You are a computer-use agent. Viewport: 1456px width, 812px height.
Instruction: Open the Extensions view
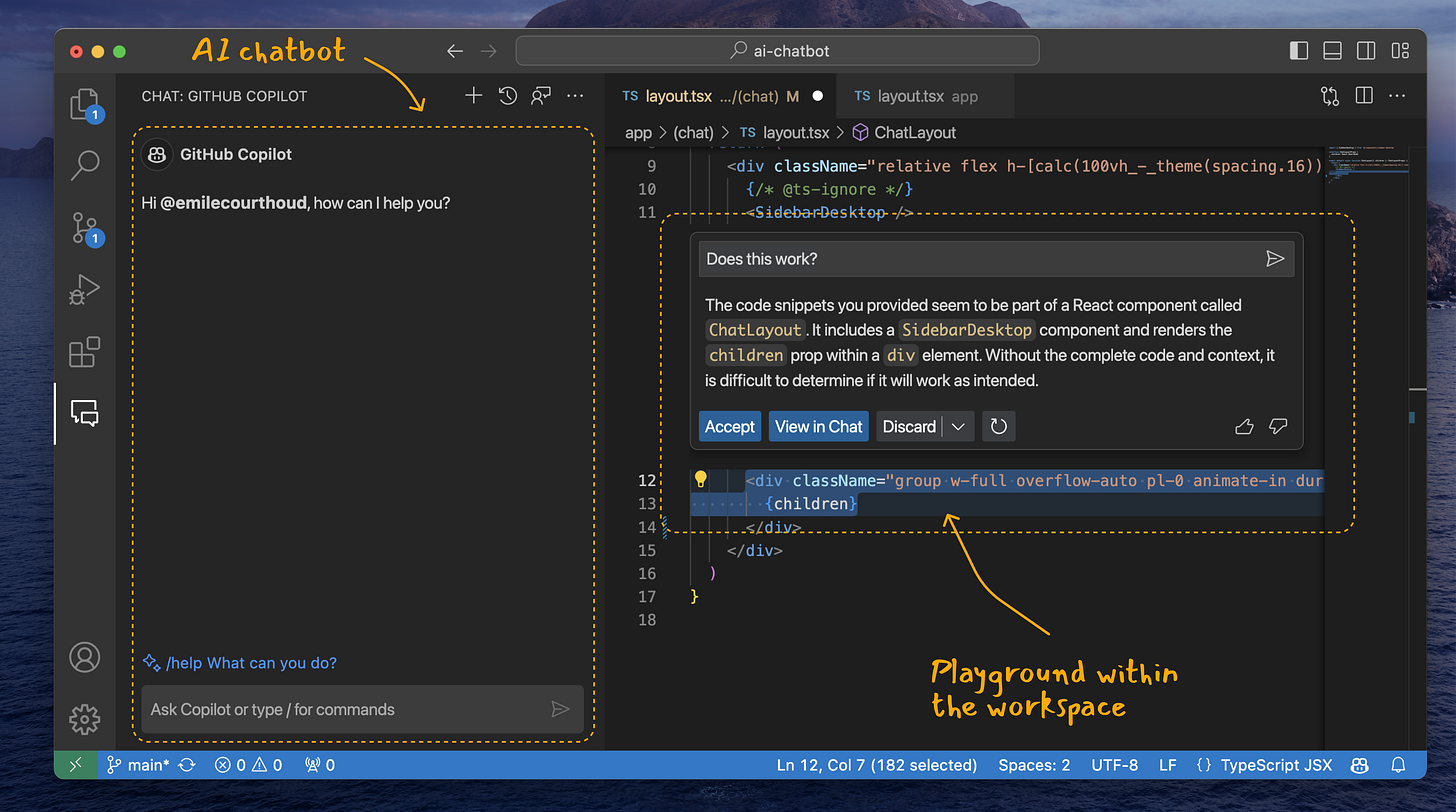coord(85,352)
